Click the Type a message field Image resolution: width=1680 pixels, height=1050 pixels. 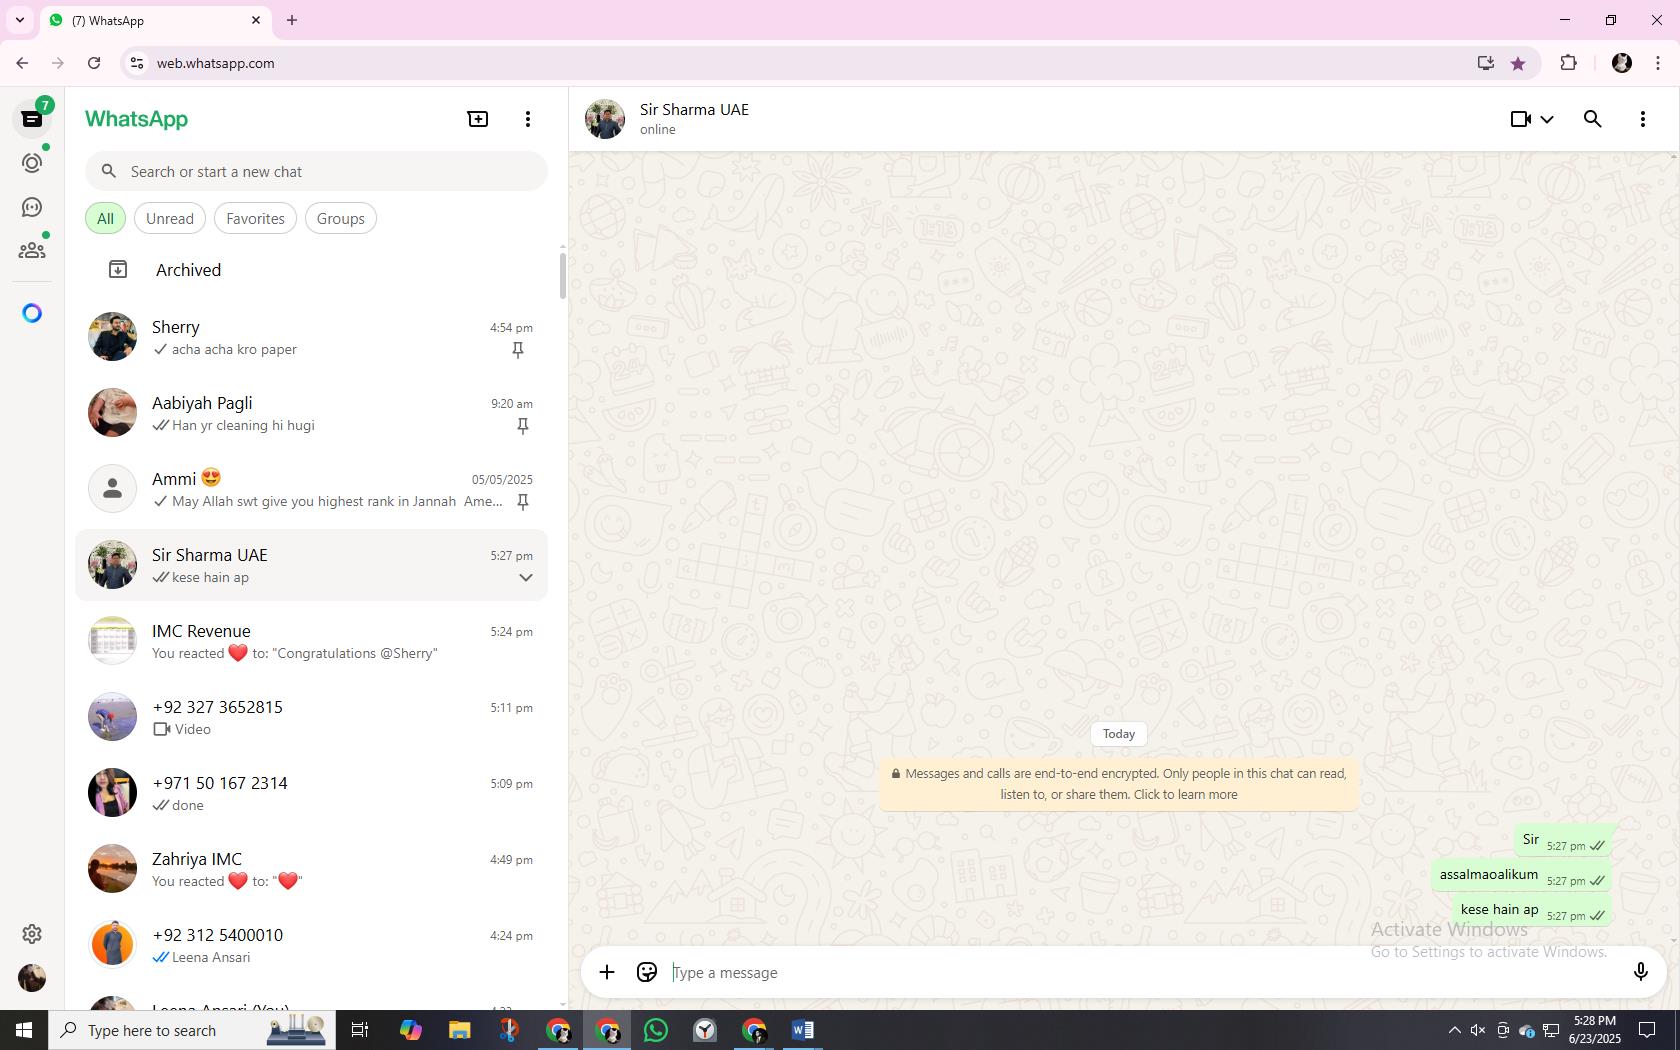click(1145, 972)
